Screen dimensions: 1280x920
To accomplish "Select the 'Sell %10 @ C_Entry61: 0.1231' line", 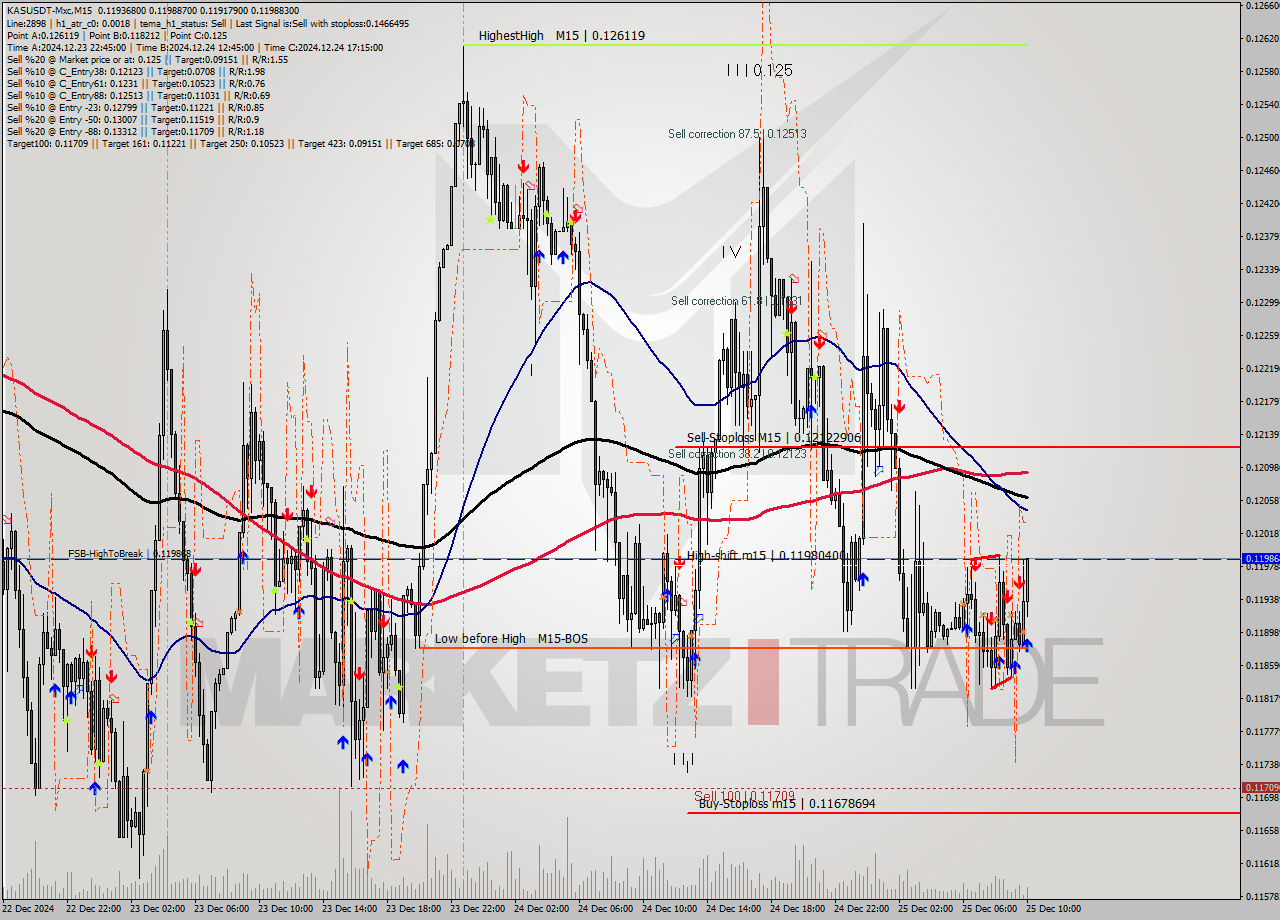I will tap(135, 83).
